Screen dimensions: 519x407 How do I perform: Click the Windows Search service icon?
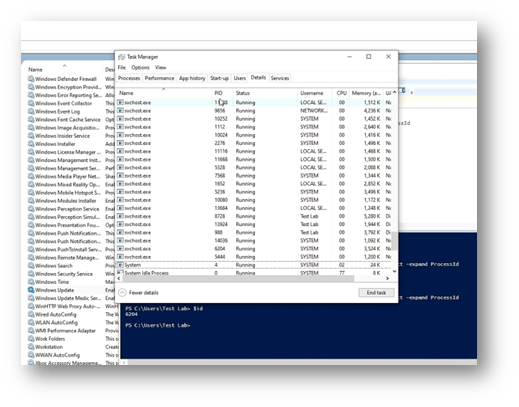pos(31,266)
